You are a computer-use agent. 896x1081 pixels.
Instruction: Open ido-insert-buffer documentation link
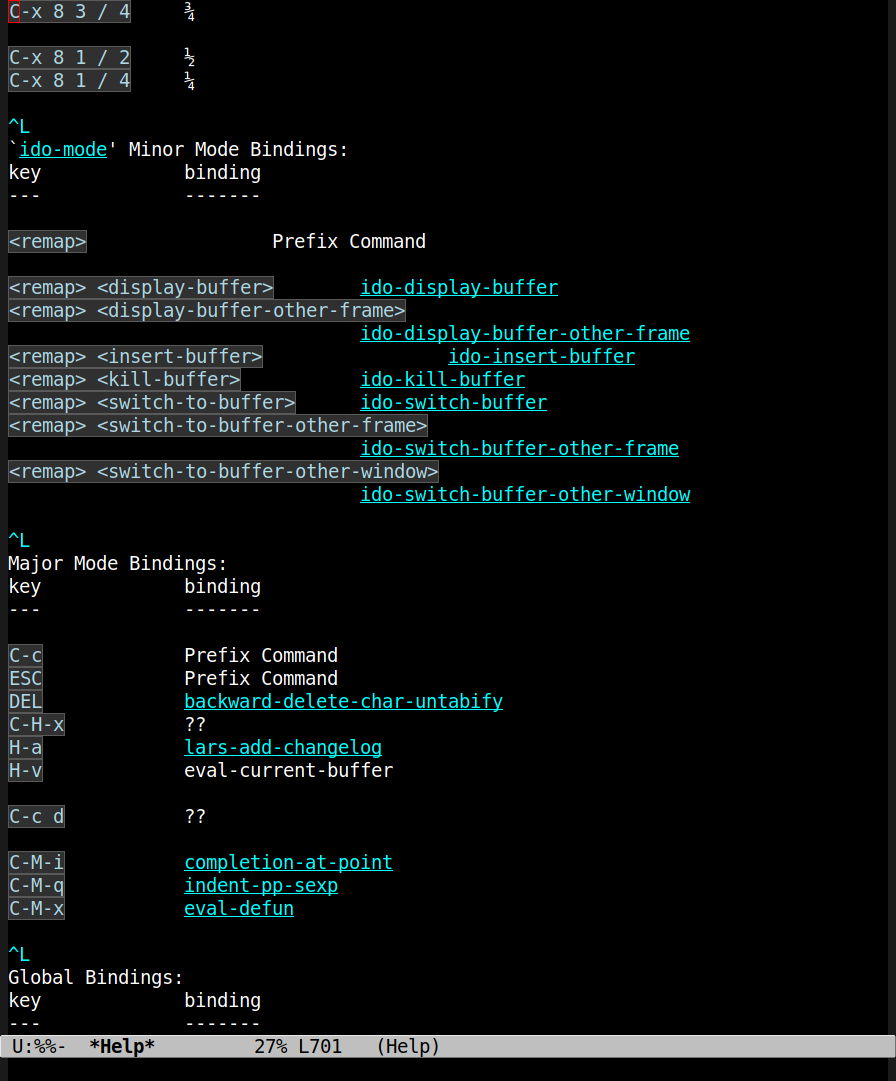[542, 356]
